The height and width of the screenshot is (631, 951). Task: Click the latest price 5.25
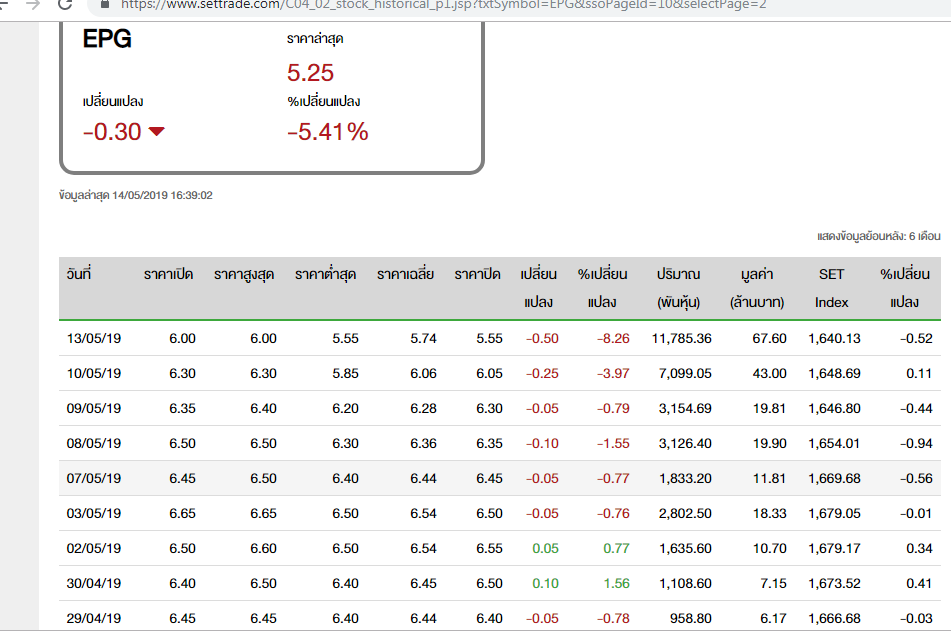pos(310,73)
